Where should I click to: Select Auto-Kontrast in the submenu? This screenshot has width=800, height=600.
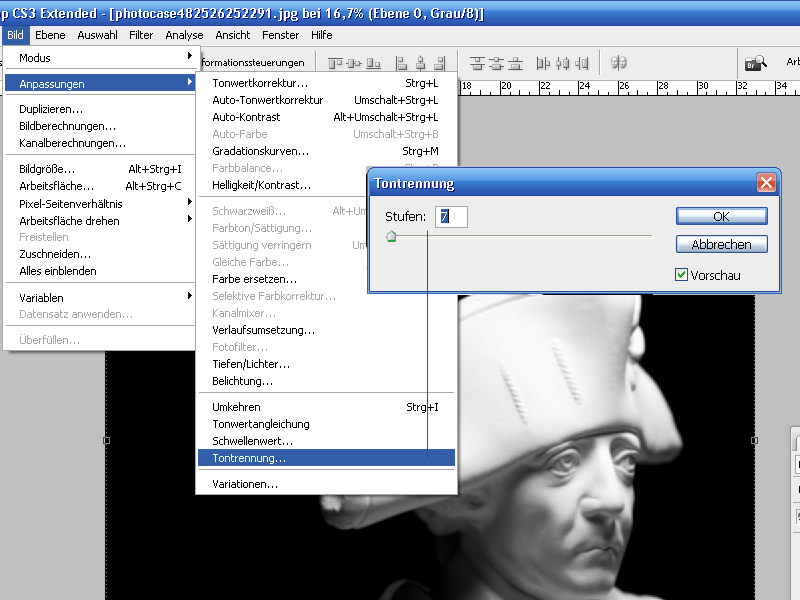pos(326,117)
